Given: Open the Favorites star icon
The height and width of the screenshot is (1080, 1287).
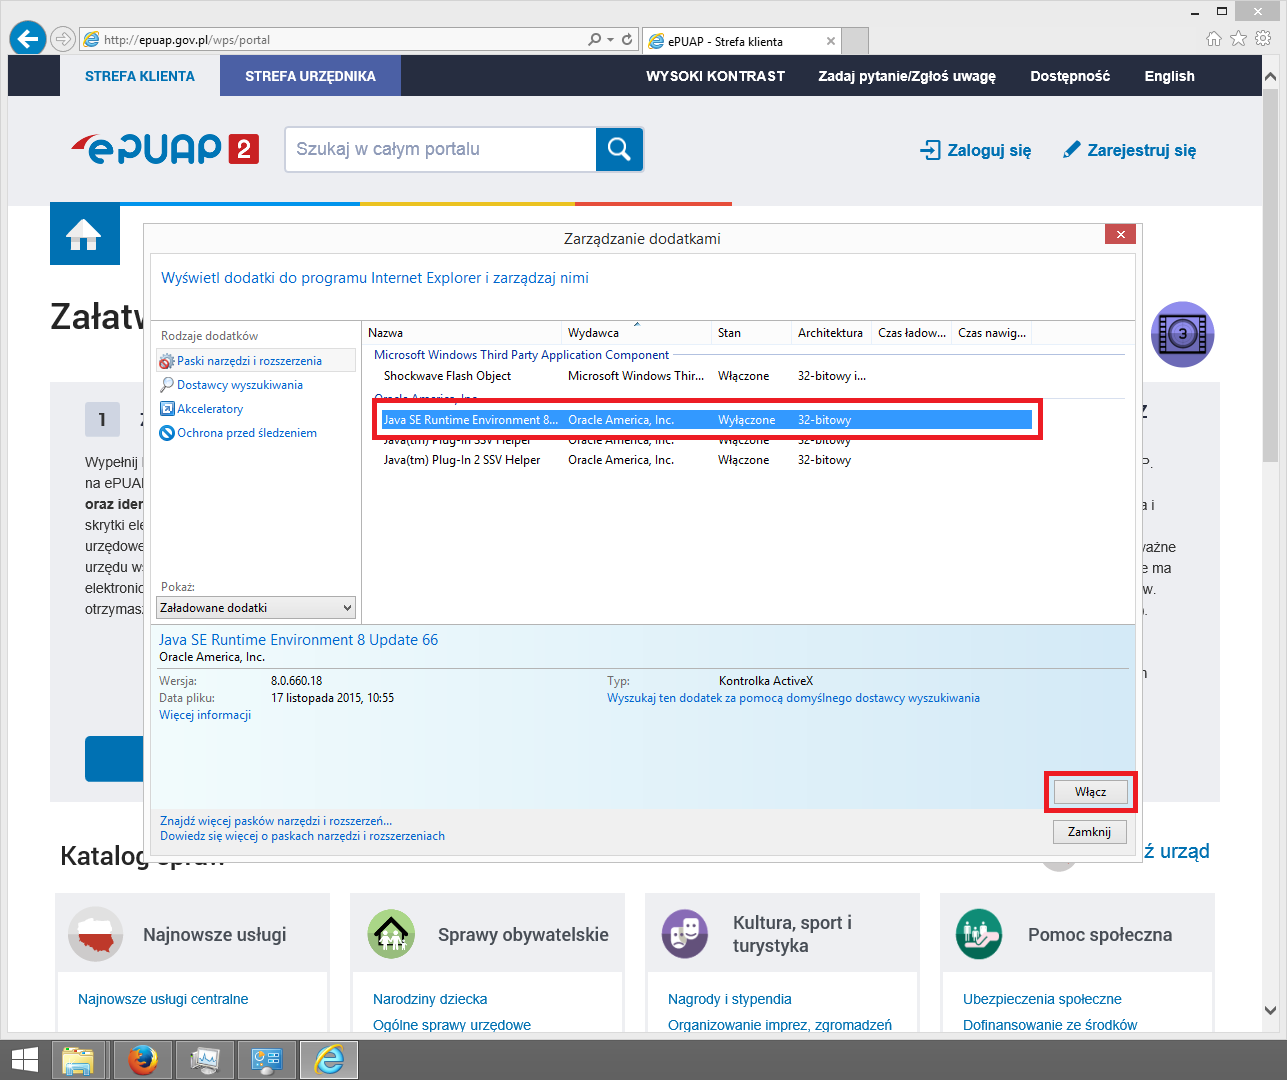Looking at the screenshot, I should coord(1239,39).
